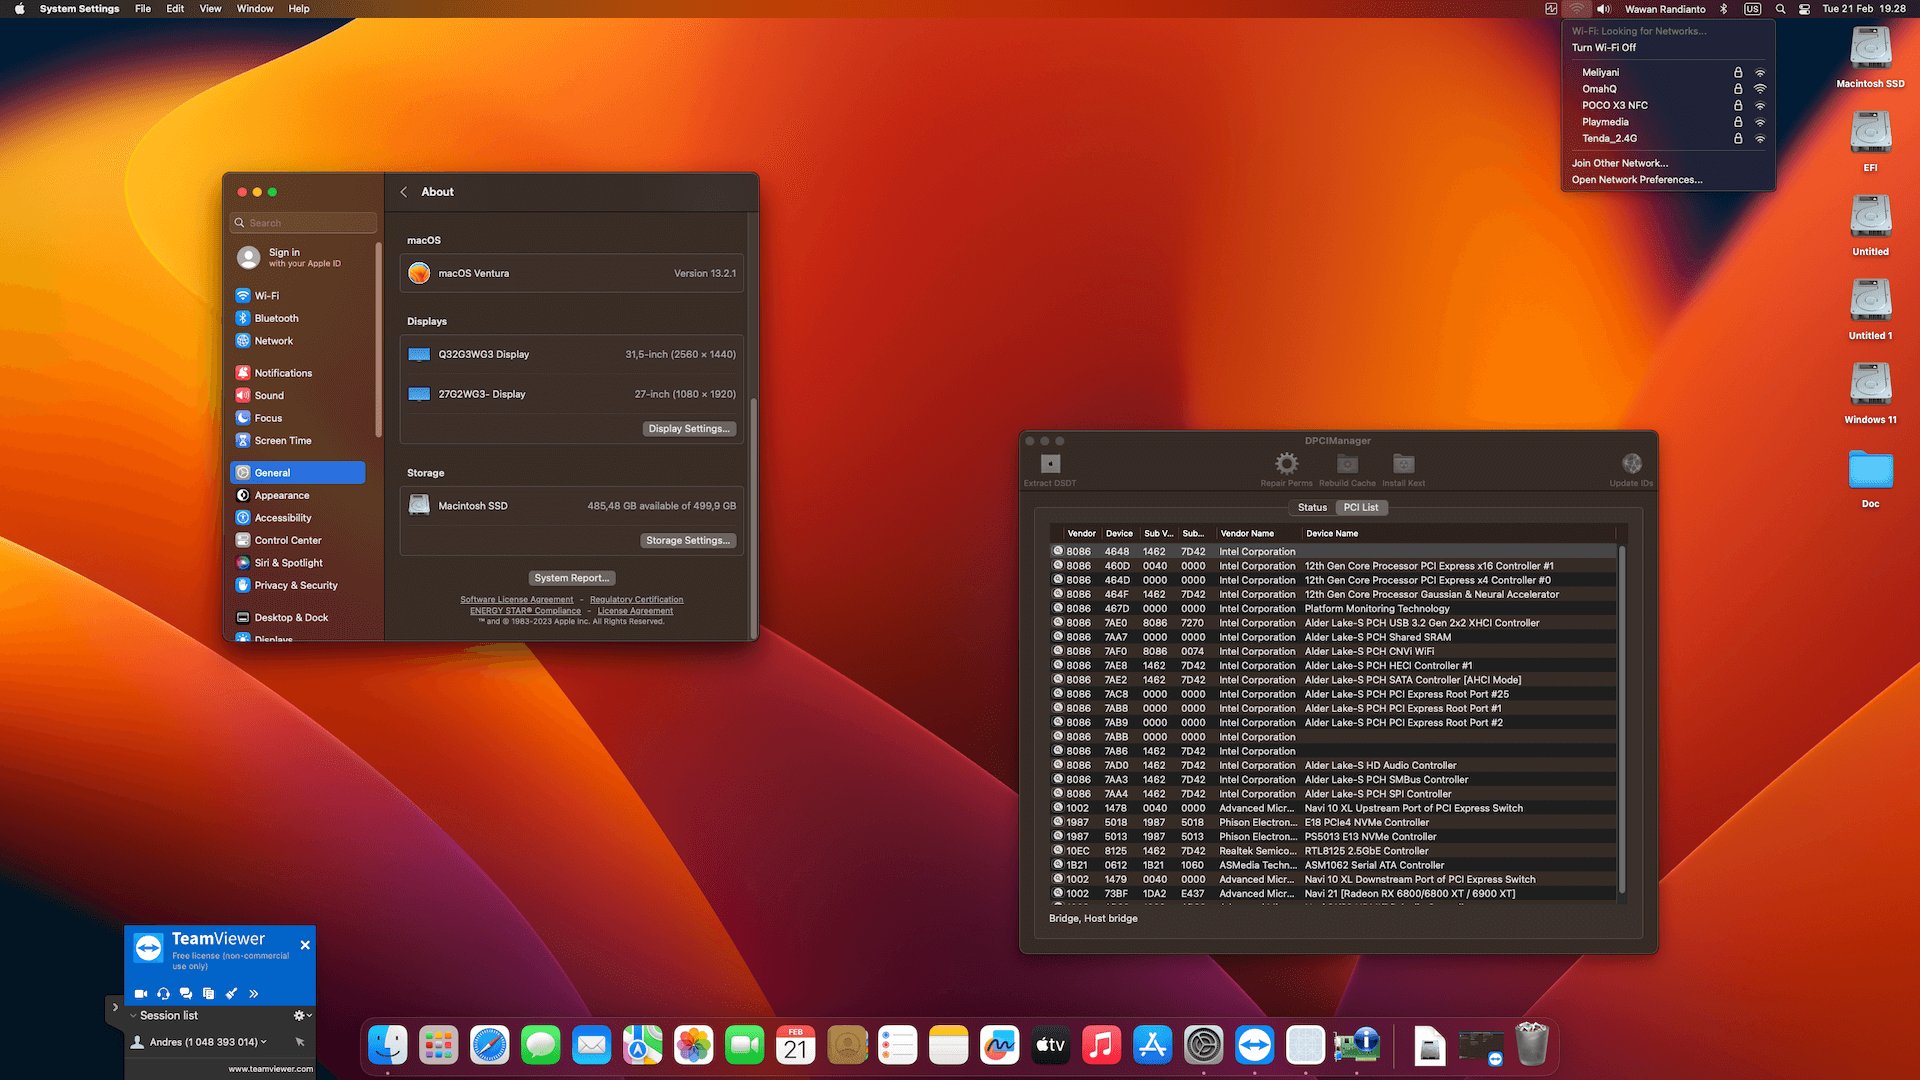This screenshot has width=1920, height=1080.
Task: Open the Doc folder on desktop
Action: pyautogui.click(x=1870, y=478)
